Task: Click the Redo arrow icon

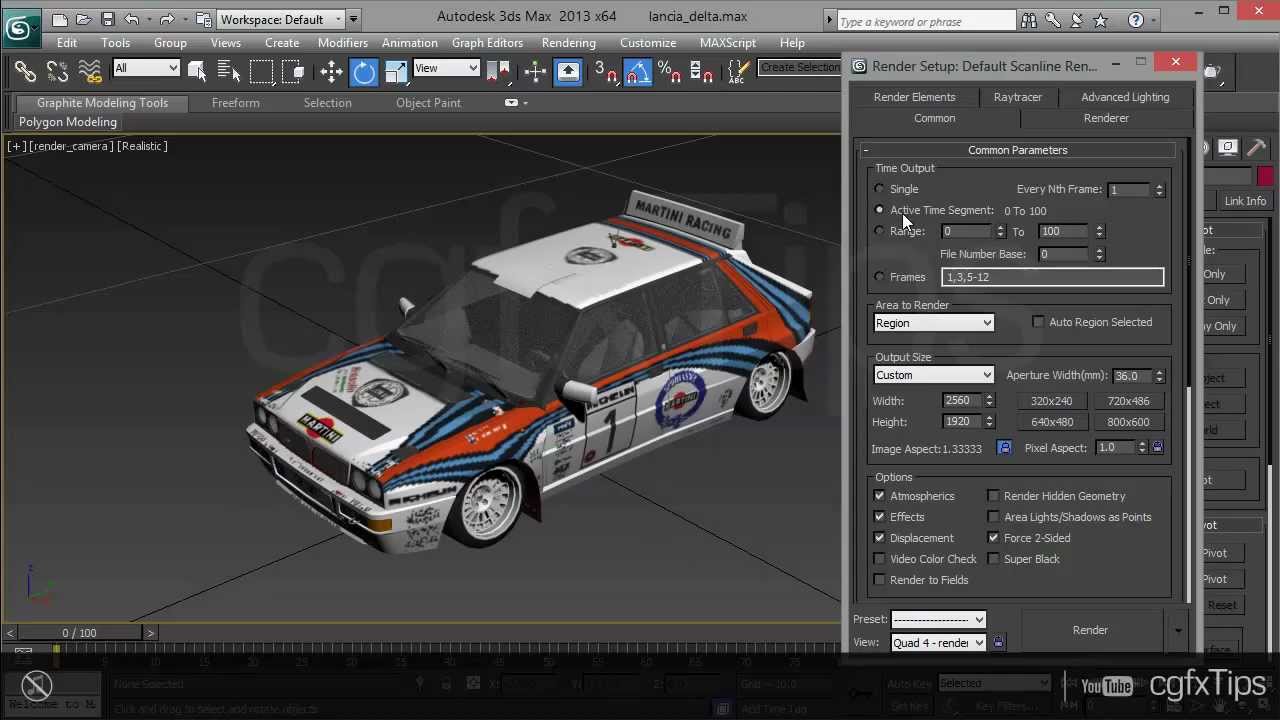Action: click(x=166, y=19)
